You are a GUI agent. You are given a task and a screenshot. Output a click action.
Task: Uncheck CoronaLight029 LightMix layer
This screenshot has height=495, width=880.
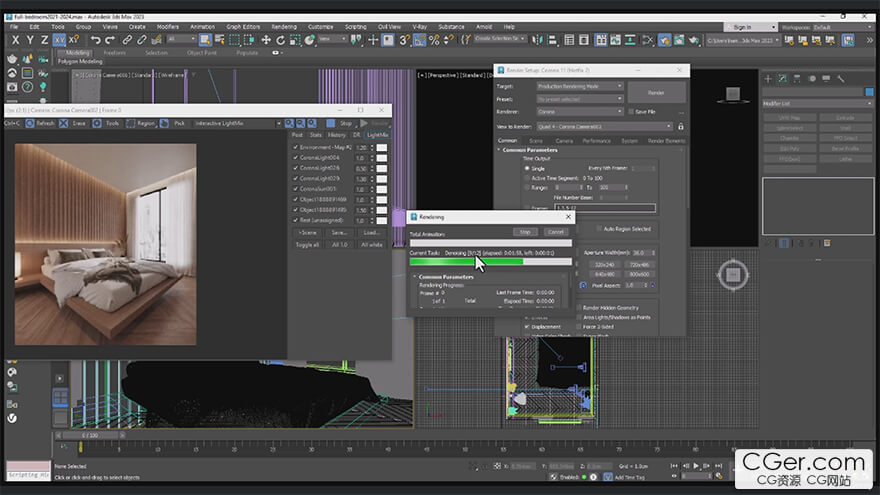point(295,178)
